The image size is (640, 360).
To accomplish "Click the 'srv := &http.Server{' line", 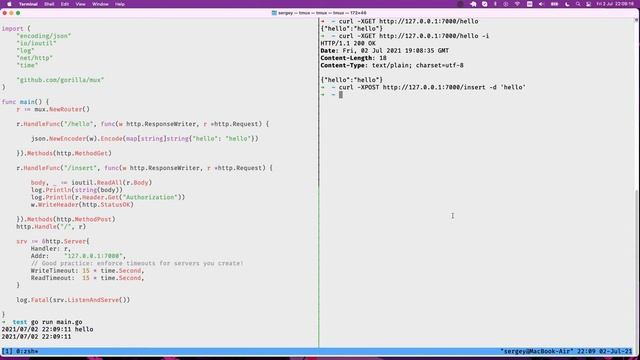I will 53,241.
